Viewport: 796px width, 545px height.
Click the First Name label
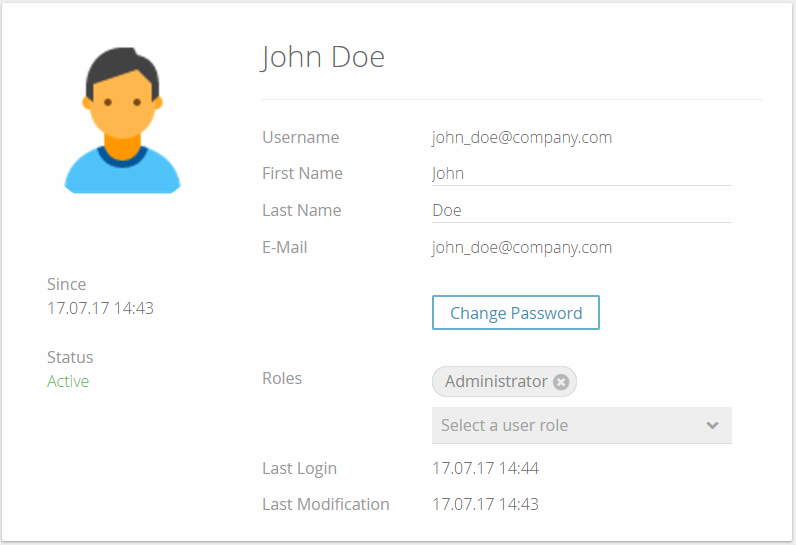(302, 174)
